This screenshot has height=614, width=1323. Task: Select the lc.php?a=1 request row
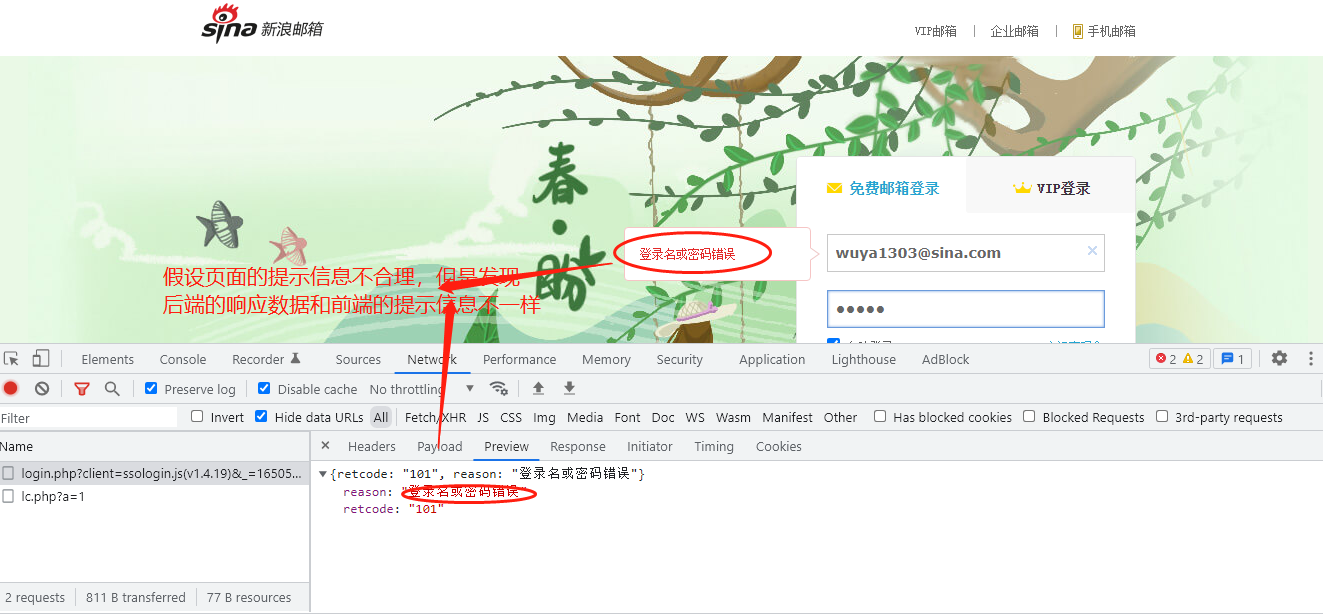(154, 496)
